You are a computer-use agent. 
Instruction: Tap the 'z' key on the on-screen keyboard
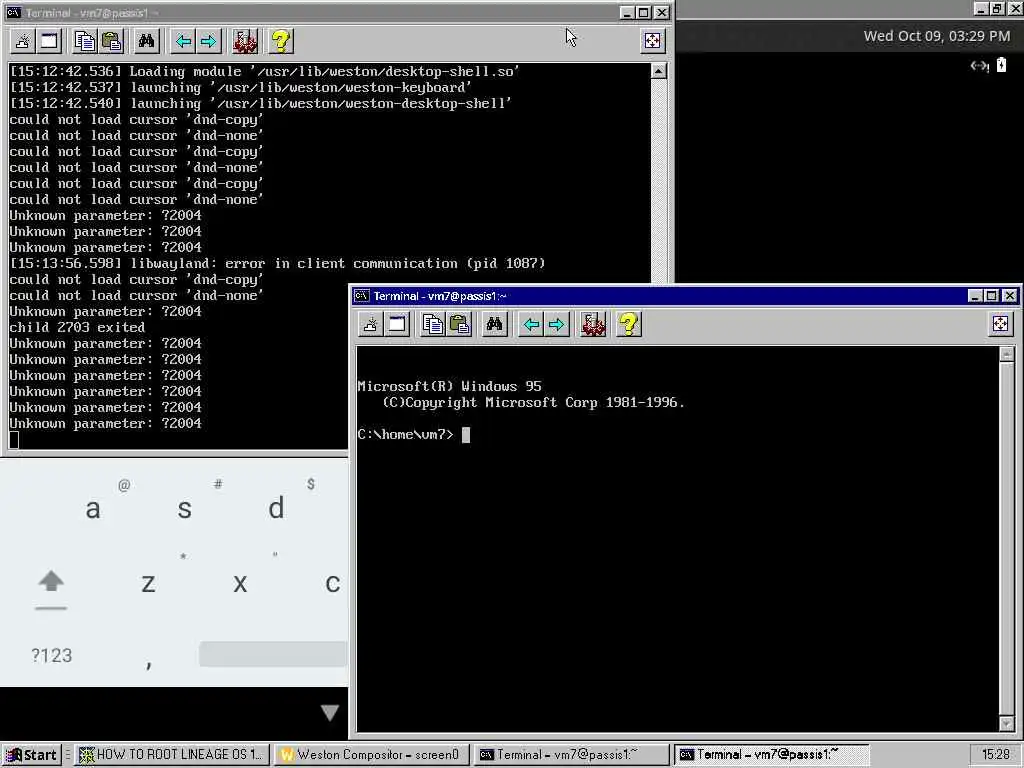tap(148, 583)
